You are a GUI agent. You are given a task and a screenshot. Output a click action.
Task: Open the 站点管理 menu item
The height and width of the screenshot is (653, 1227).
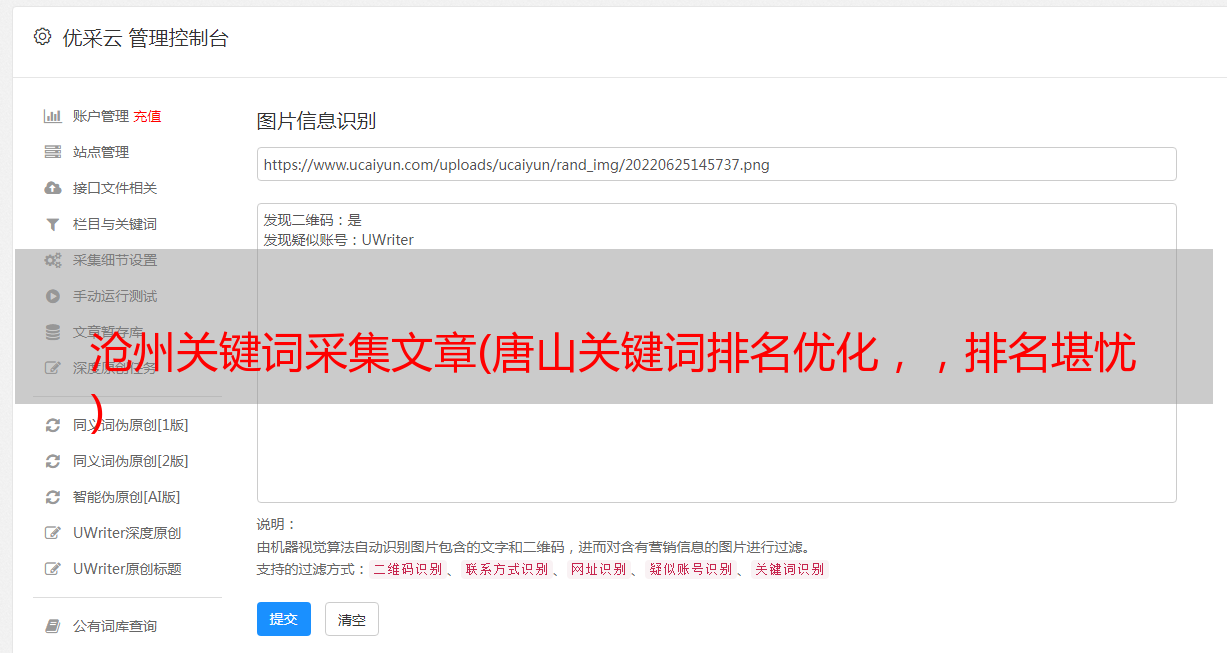[101, 152]
